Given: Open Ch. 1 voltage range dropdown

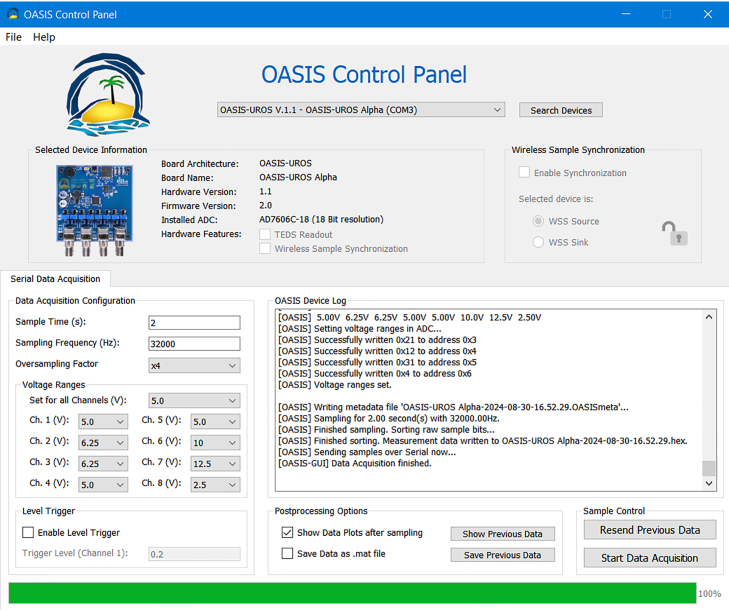Looking at the screenshot, I should click(103, 422).
